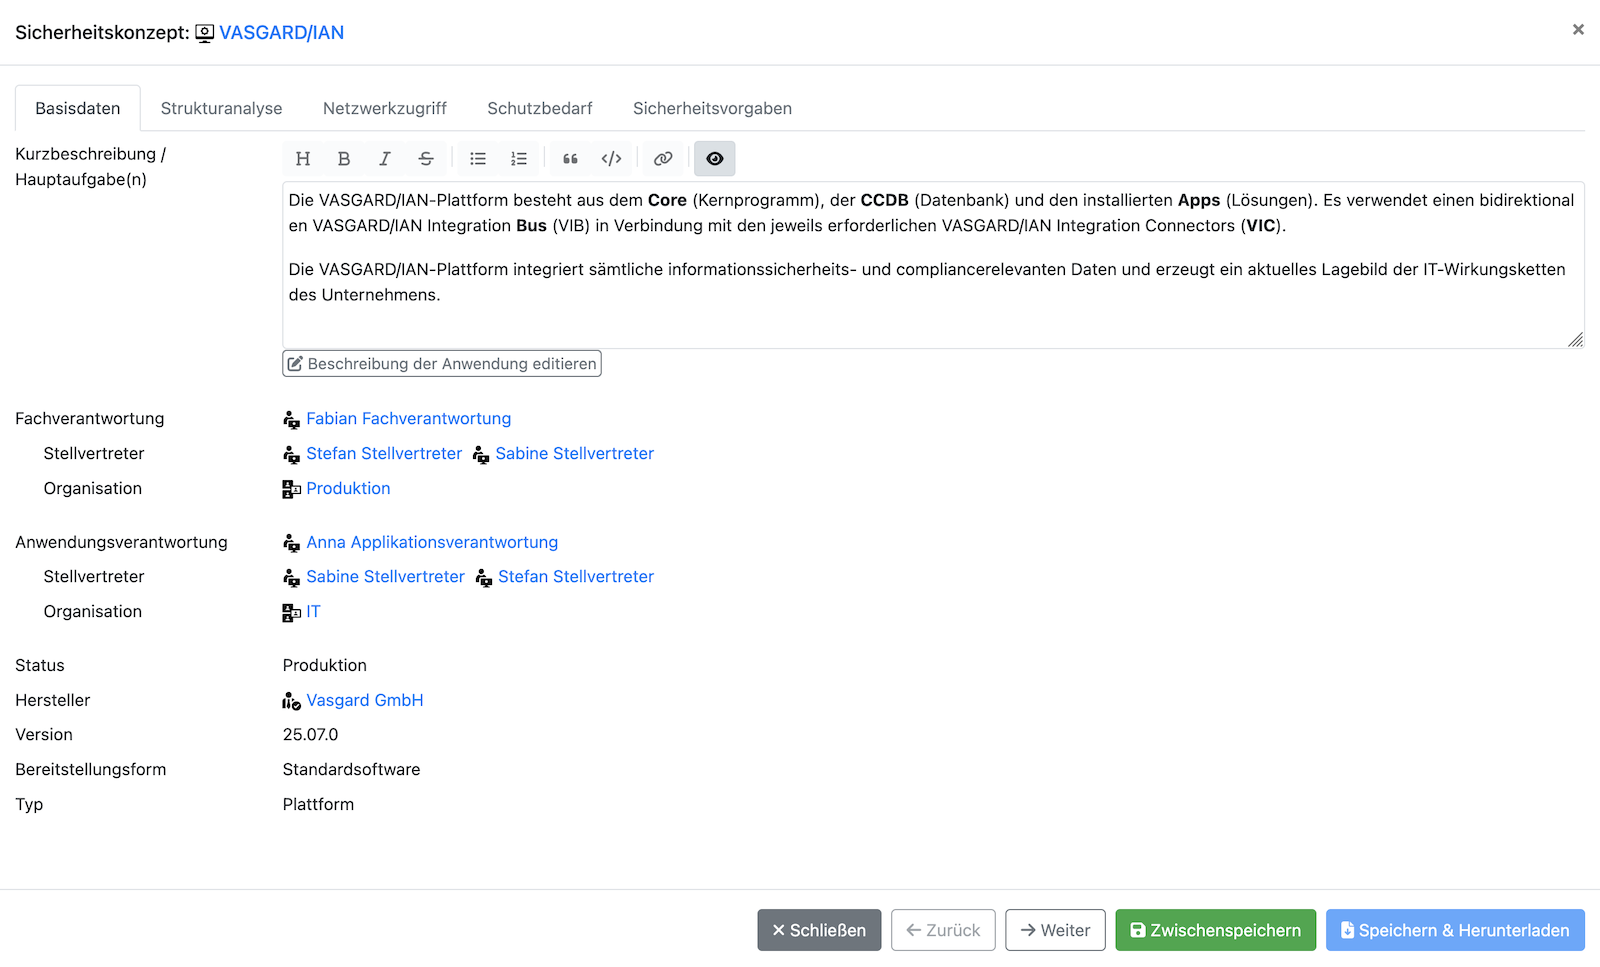This screenshot has height=967, width=1600.
Task: Go to the Sicherheitsvorgaben tab
Action: tap(712, 109)
